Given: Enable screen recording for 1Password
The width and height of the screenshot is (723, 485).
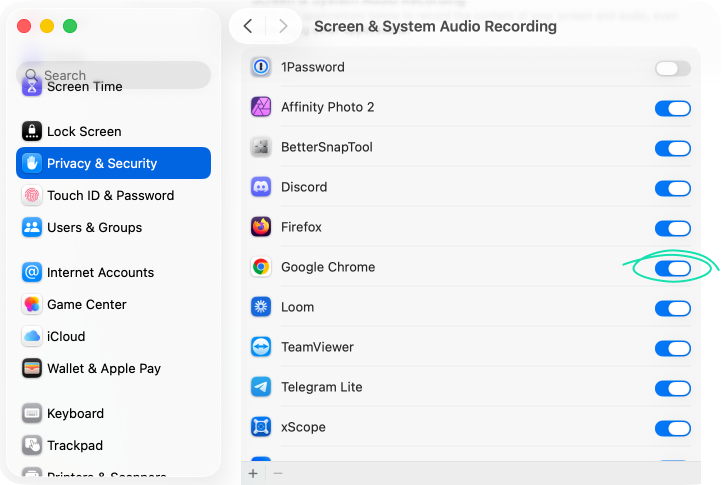Looking at the screenshot, I should coord(673,69).
